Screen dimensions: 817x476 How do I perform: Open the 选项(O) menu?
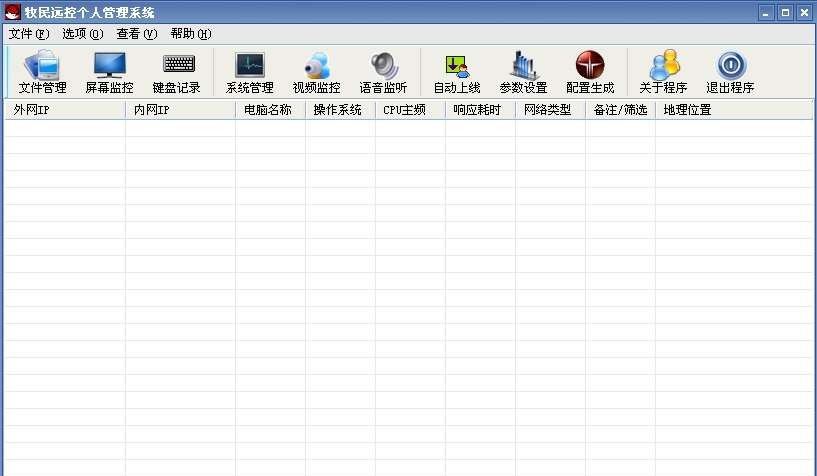pyautogui.click(x=83, y=34)
